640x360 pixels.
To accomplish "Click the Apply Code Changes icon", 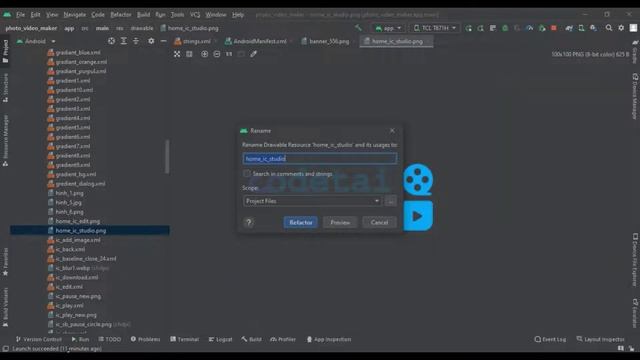I will 493,28.
